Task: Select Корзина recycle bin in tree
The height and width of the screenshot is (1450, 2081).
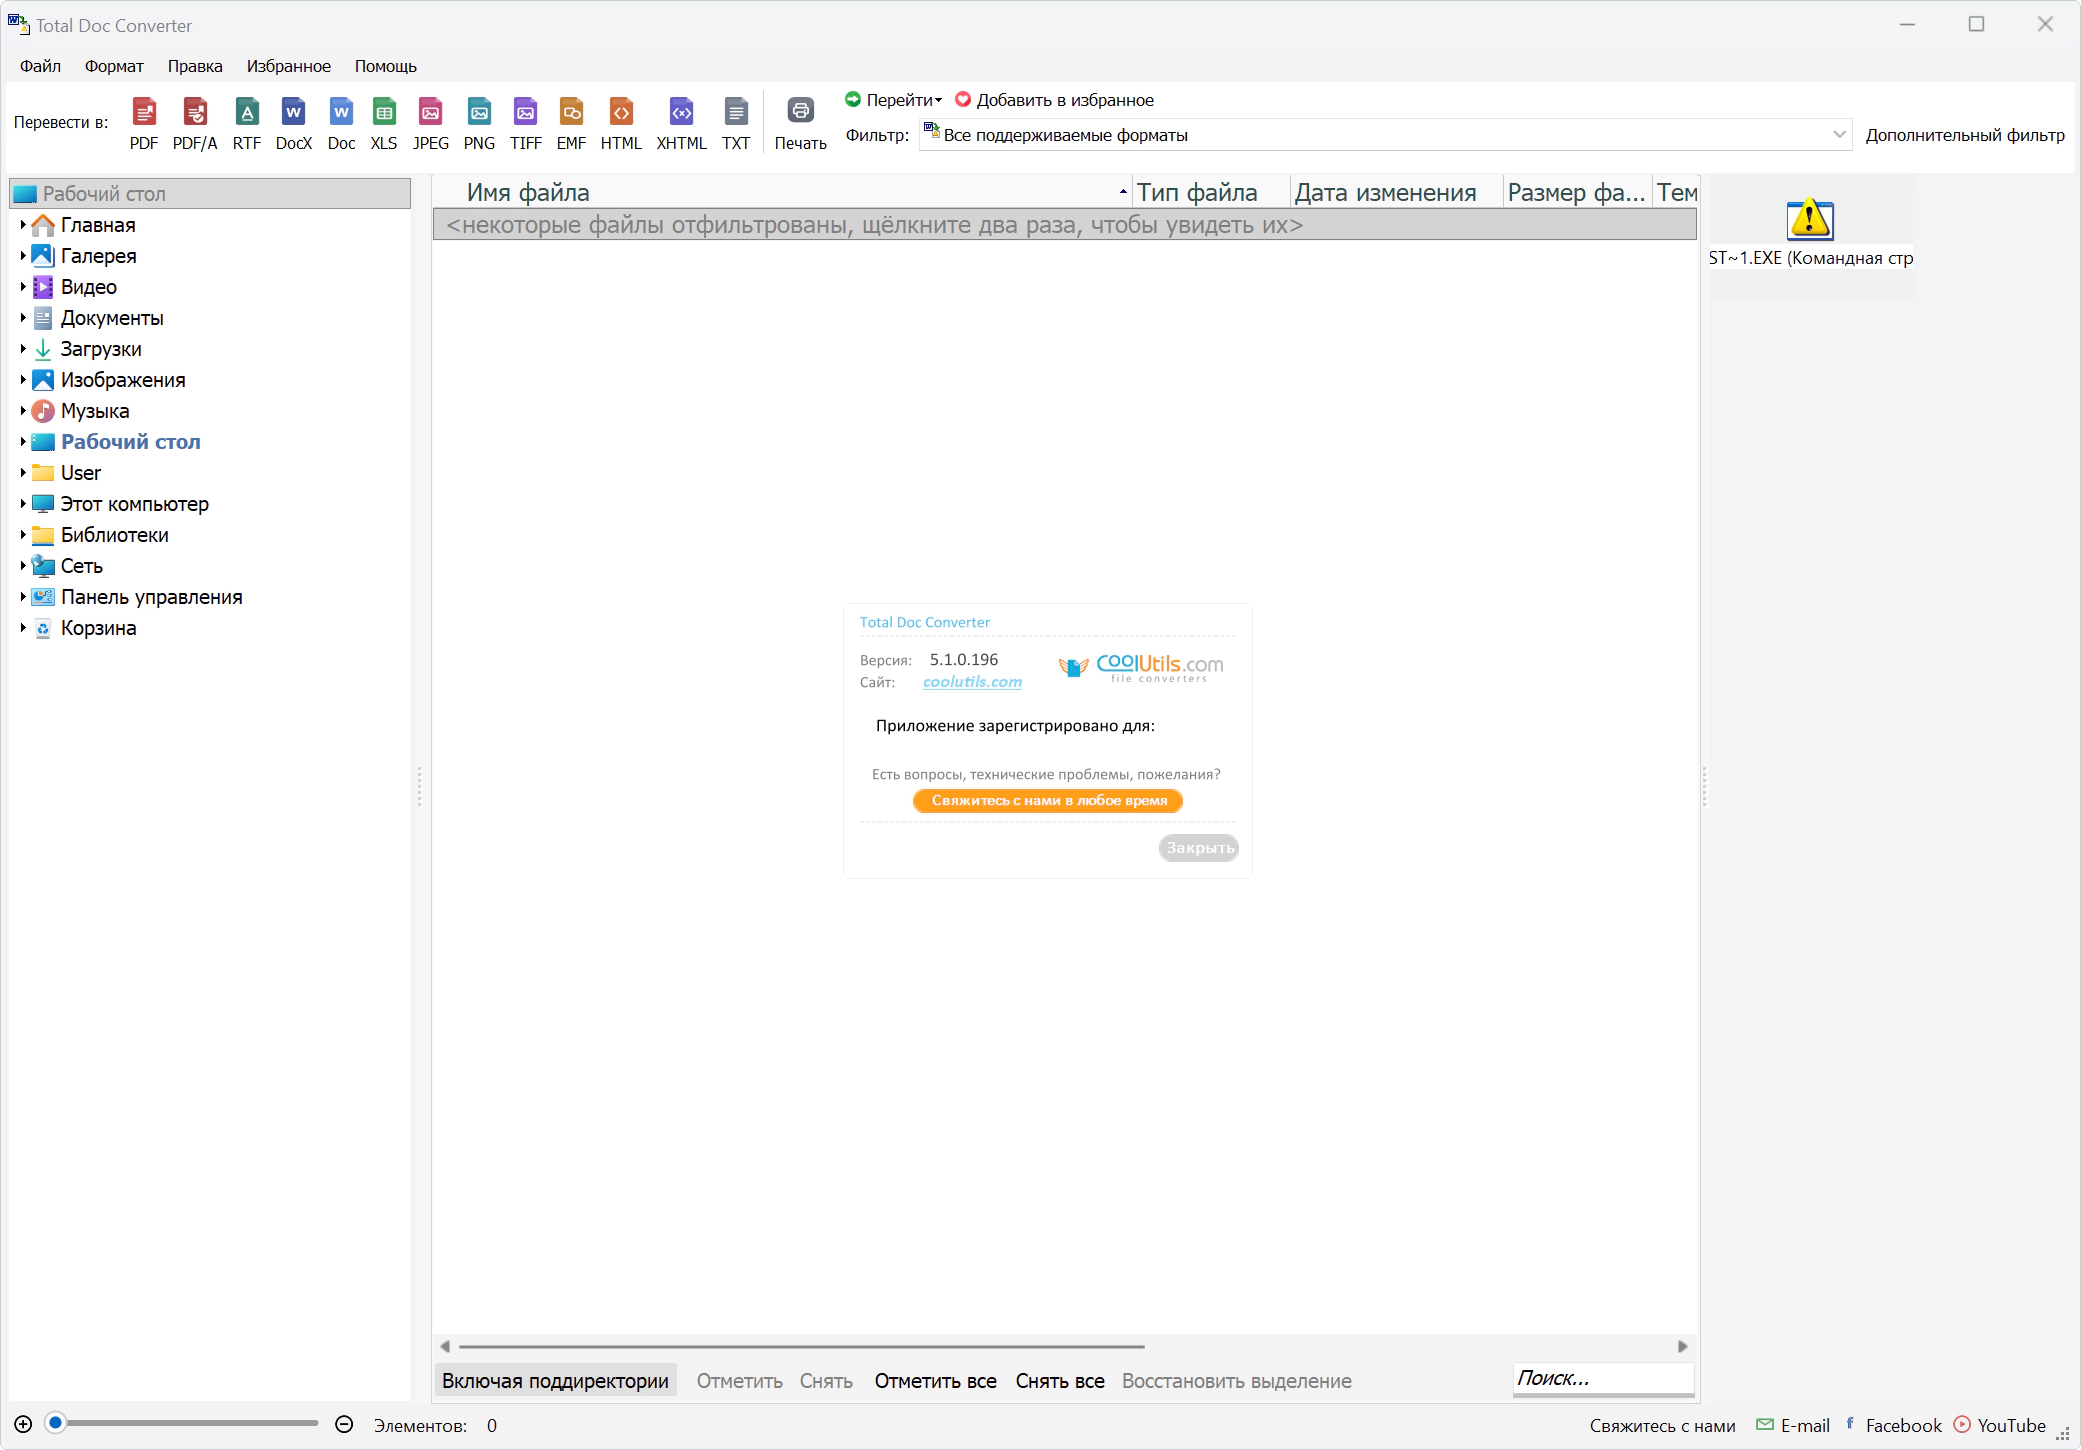Action: tap(98, 628)
